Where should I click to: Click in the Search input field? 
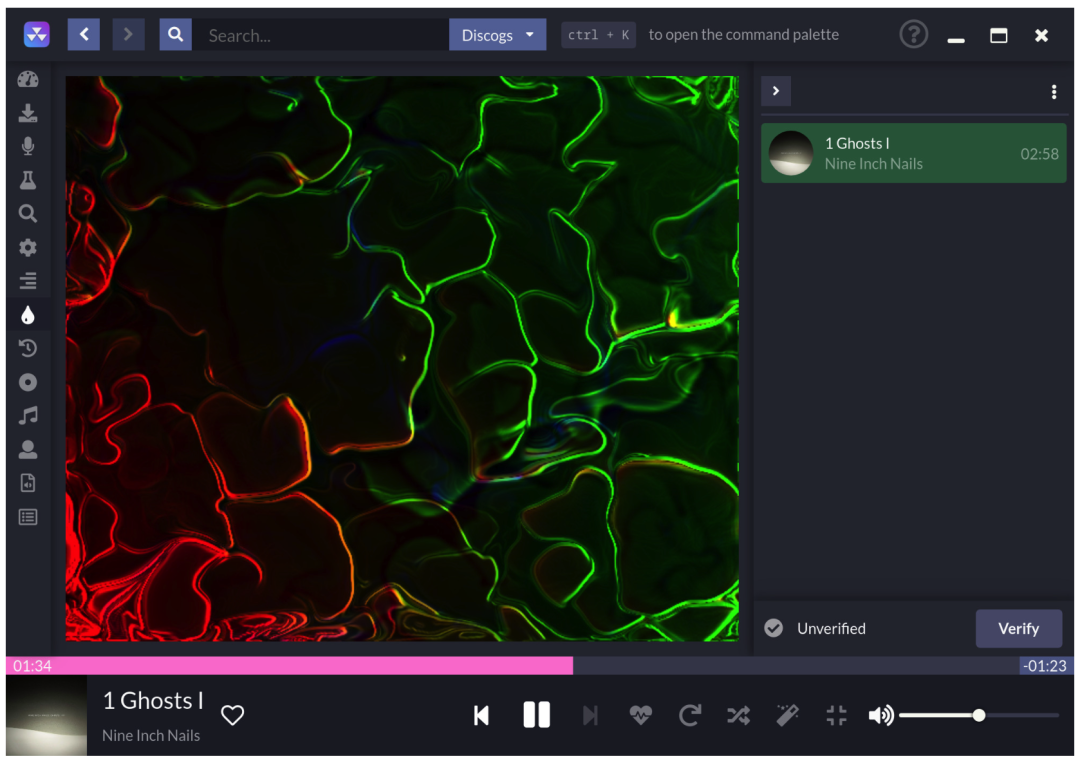(321, 34)
